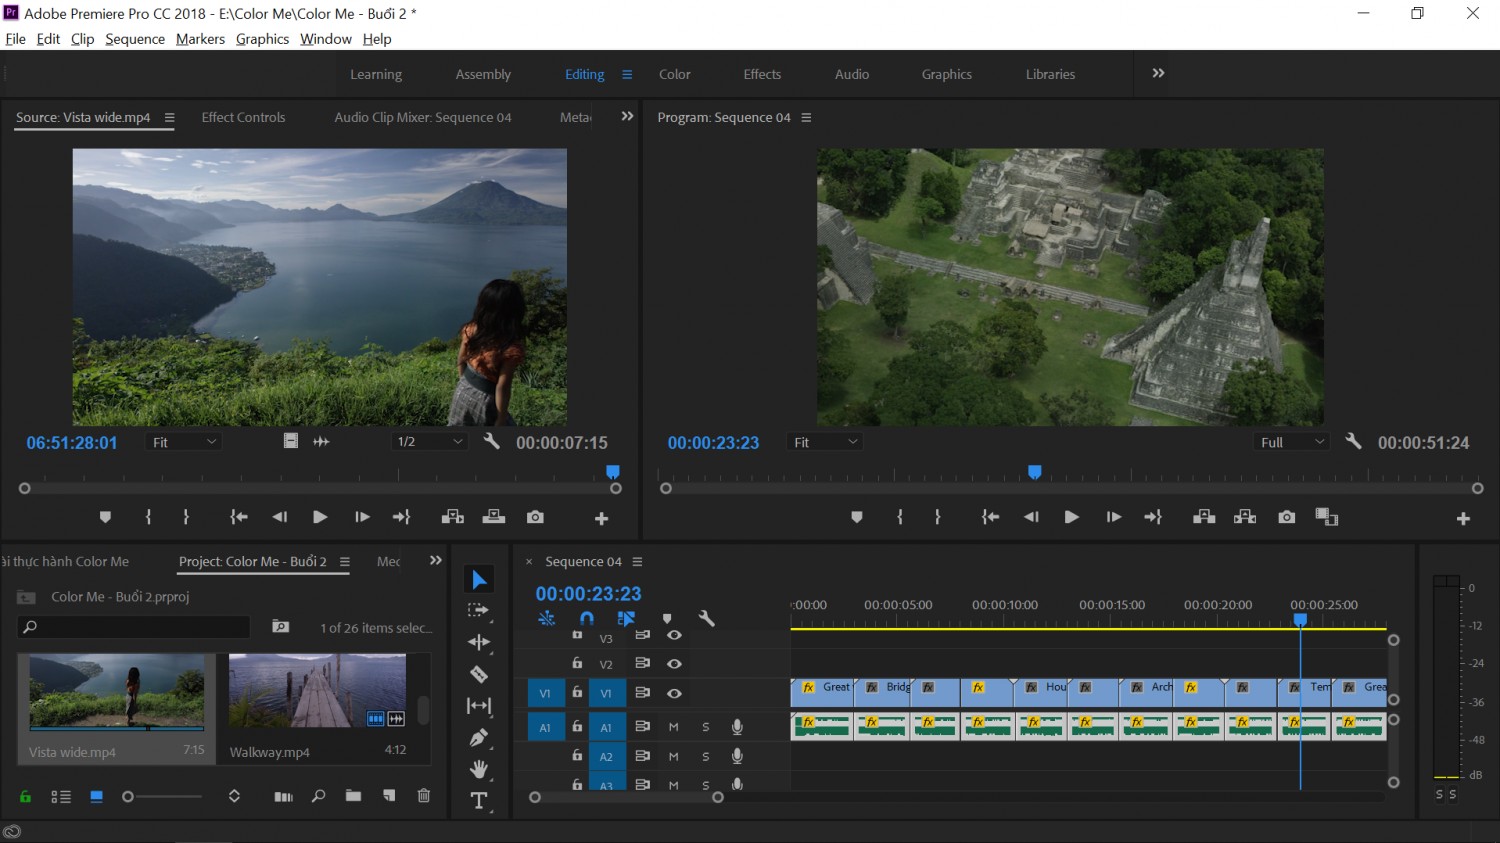Select the Walkway.mp4 thumbnail

[x=318, y=690]
